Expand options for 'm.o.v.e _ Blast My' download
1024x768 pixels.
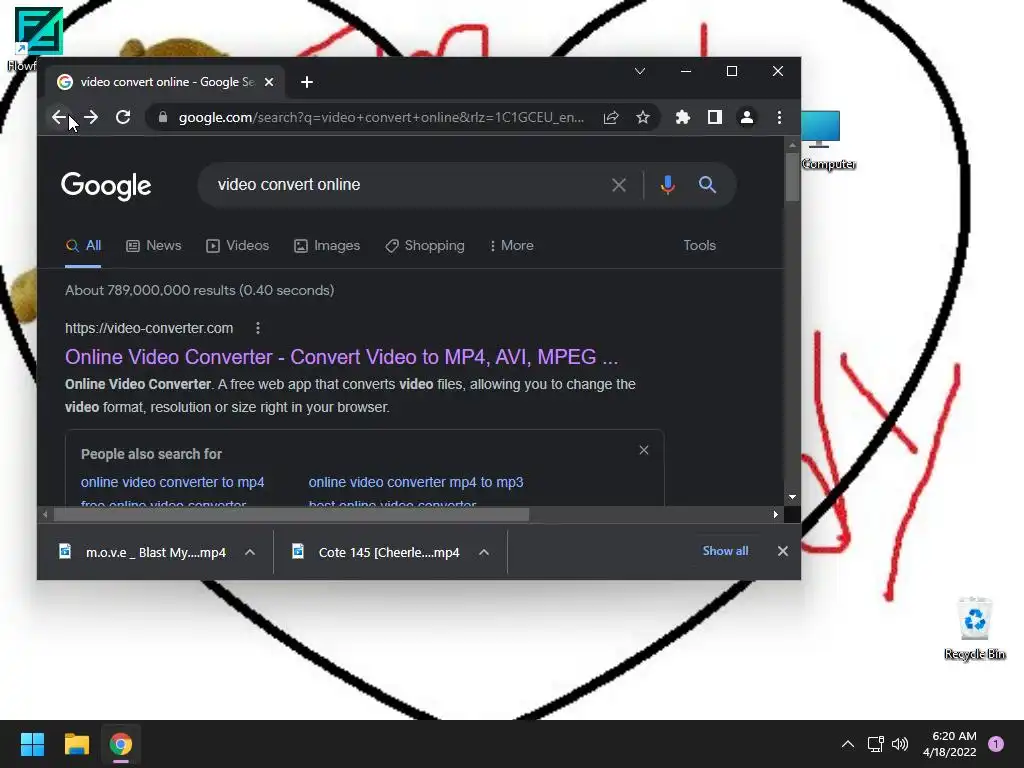pos(249,552)
